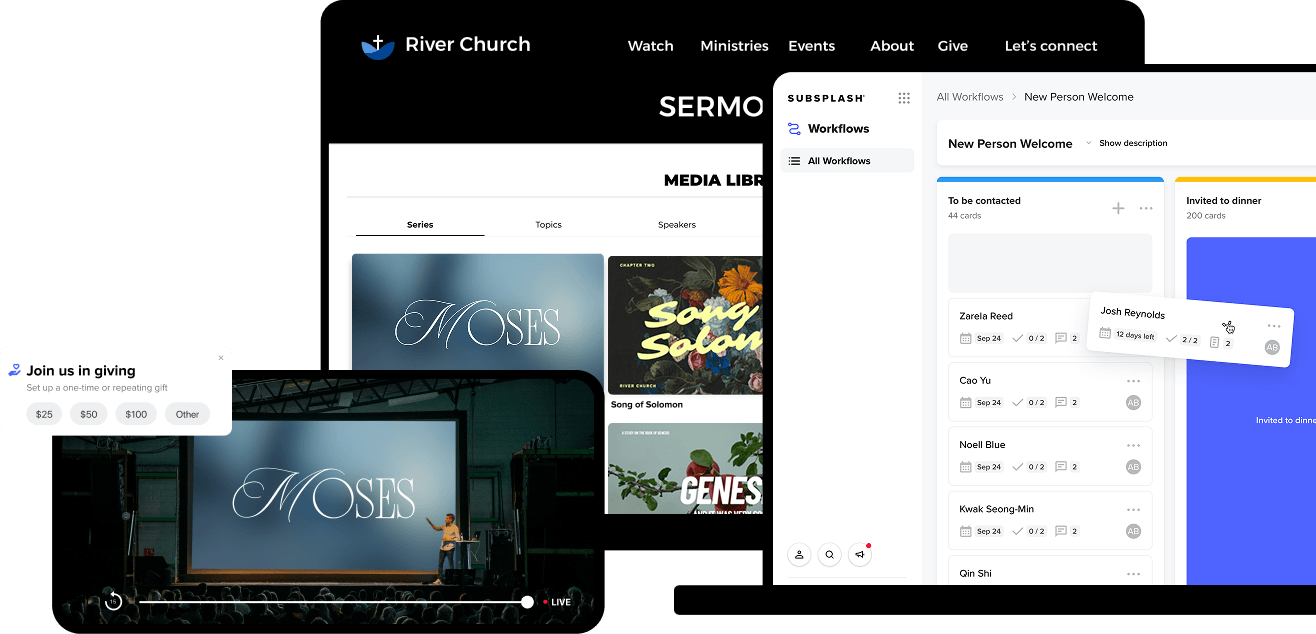Click the Zarela Reed card name
The height and width of the screenshot is (634, 1316).
tap(986, 316)
